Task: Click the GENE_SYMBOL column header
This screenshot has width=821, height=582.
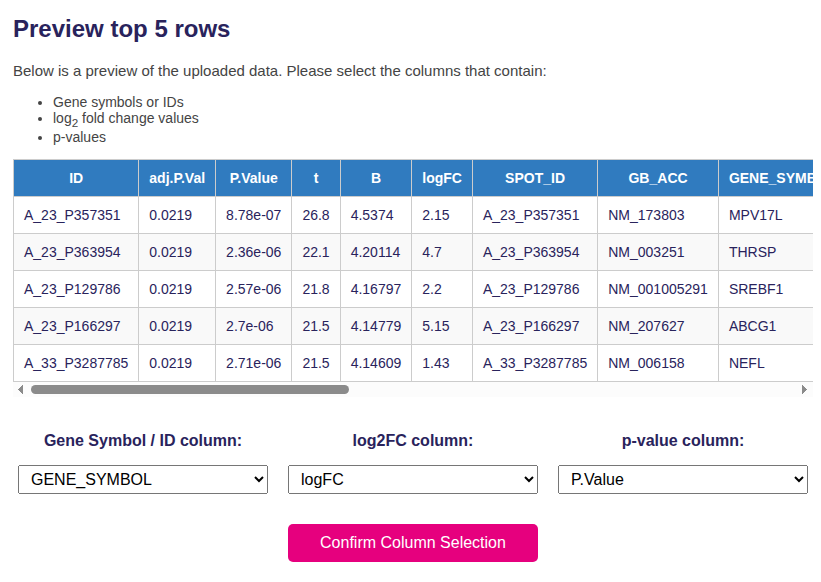Action: [x=766, y=178]
